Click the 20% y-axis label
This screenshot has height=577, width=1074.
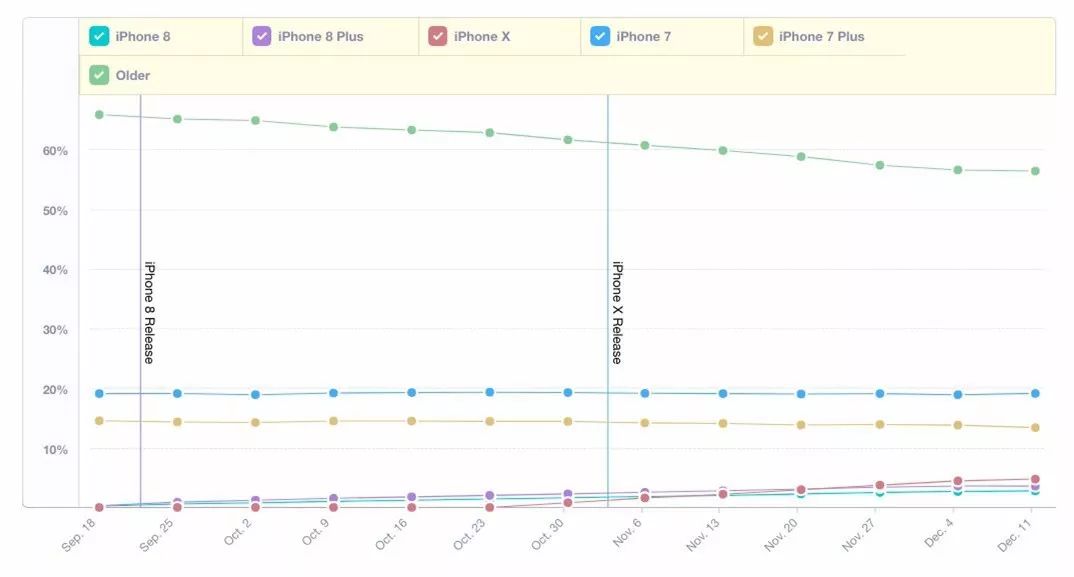coord(54,390)
